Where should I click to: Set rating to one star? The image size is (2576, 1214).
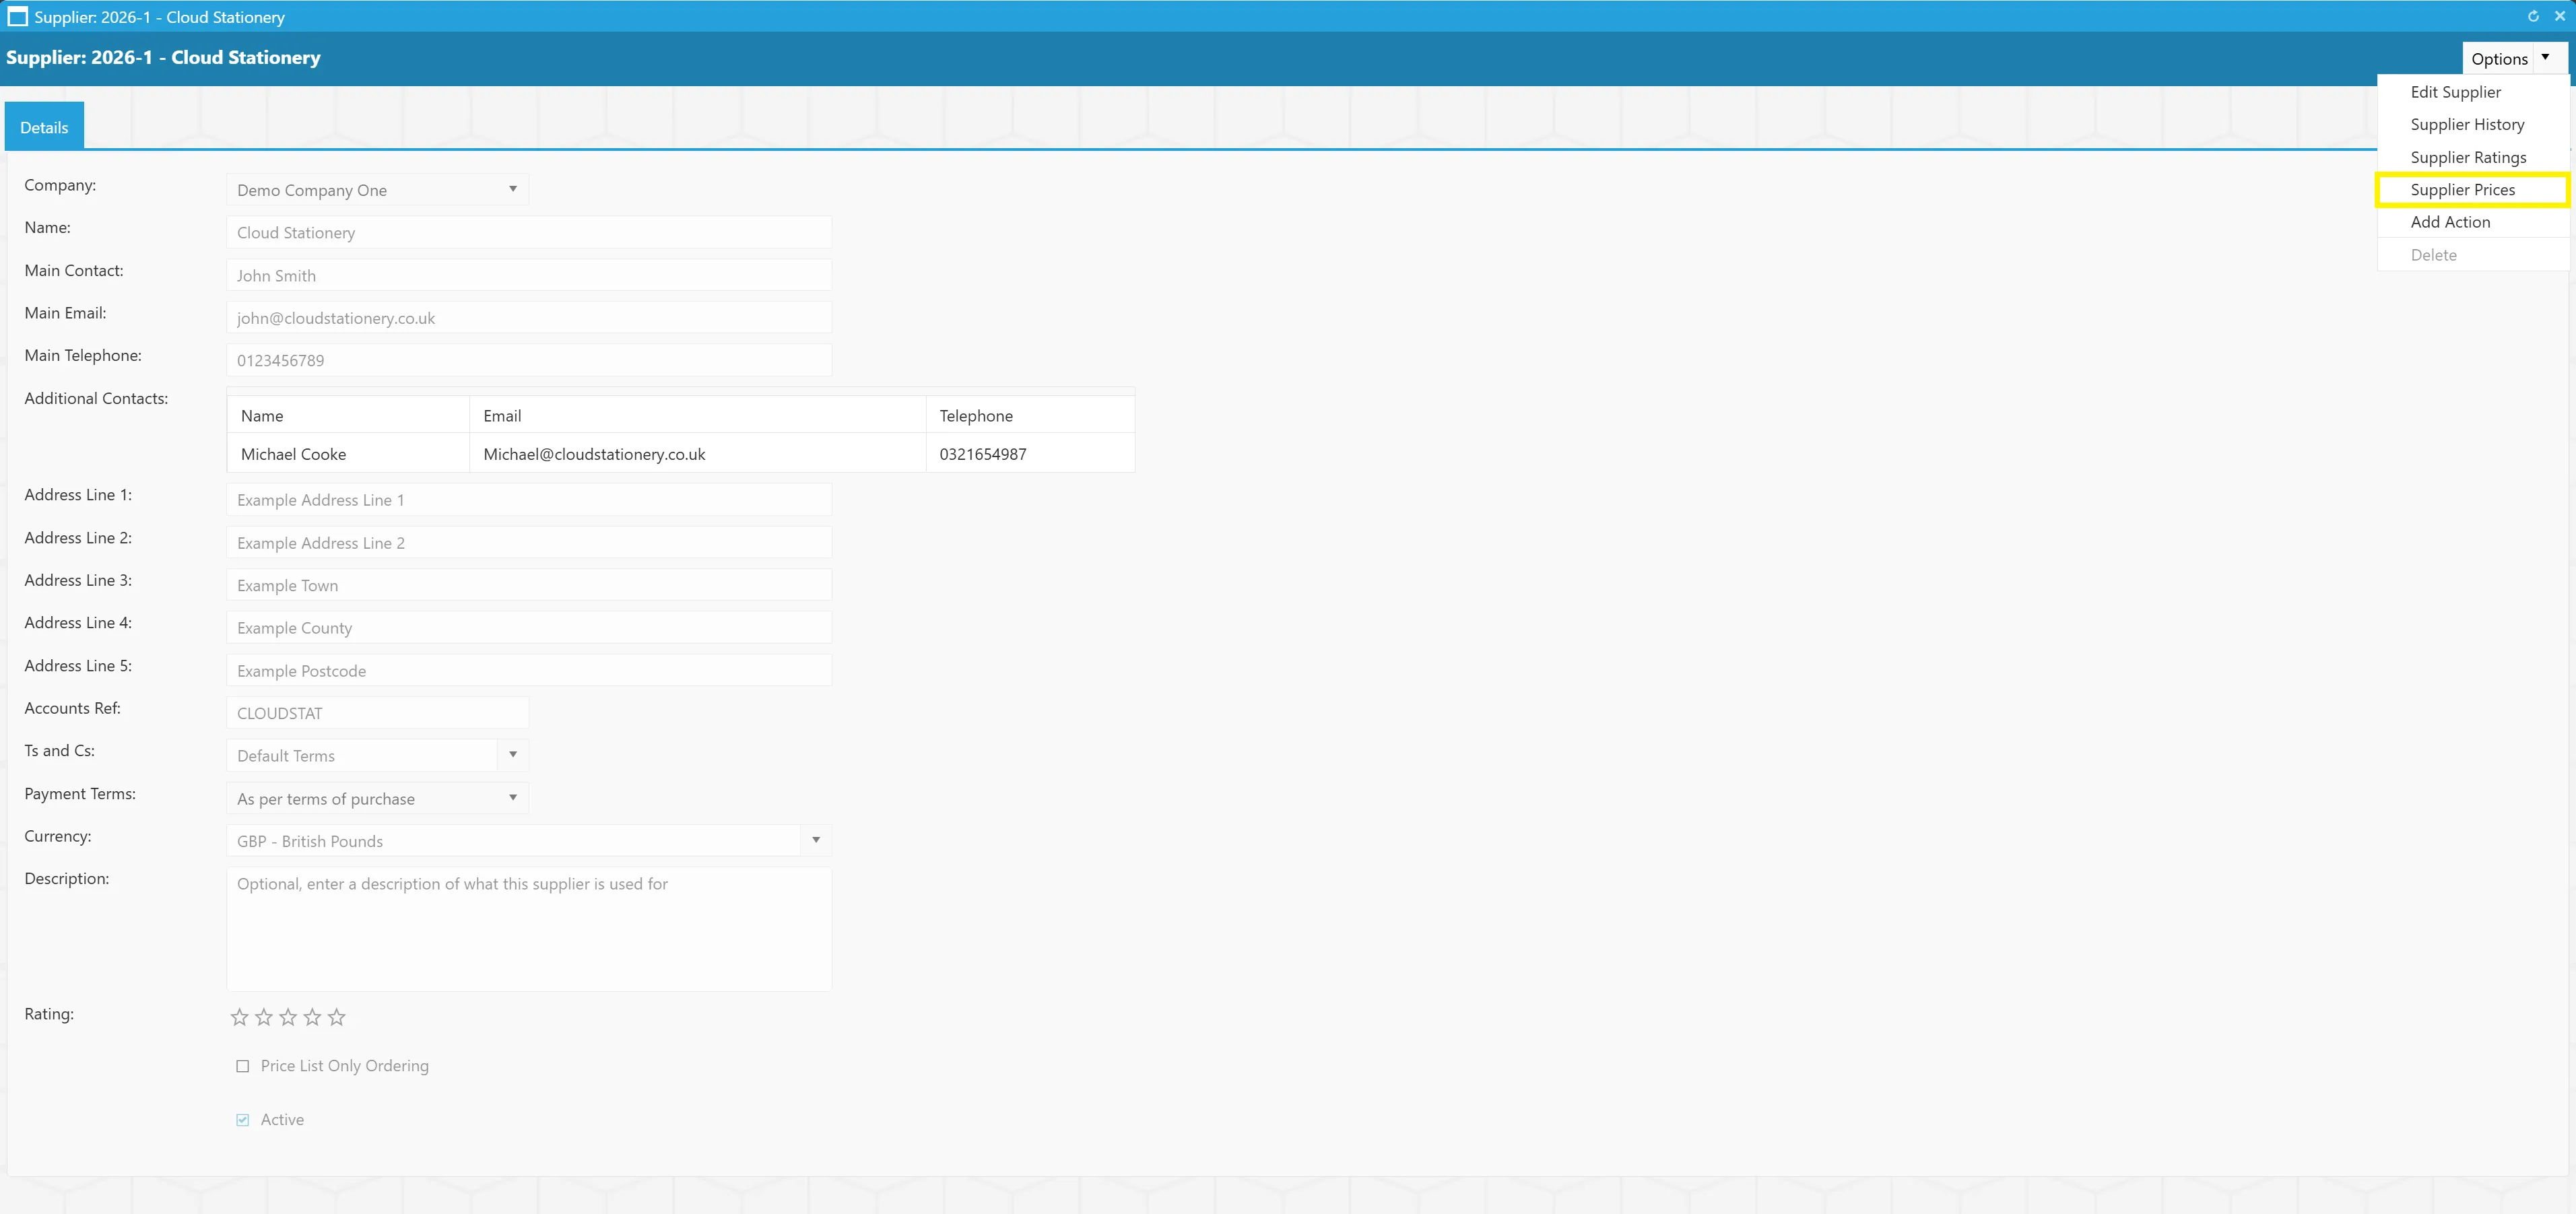[x=239, y=1017]
